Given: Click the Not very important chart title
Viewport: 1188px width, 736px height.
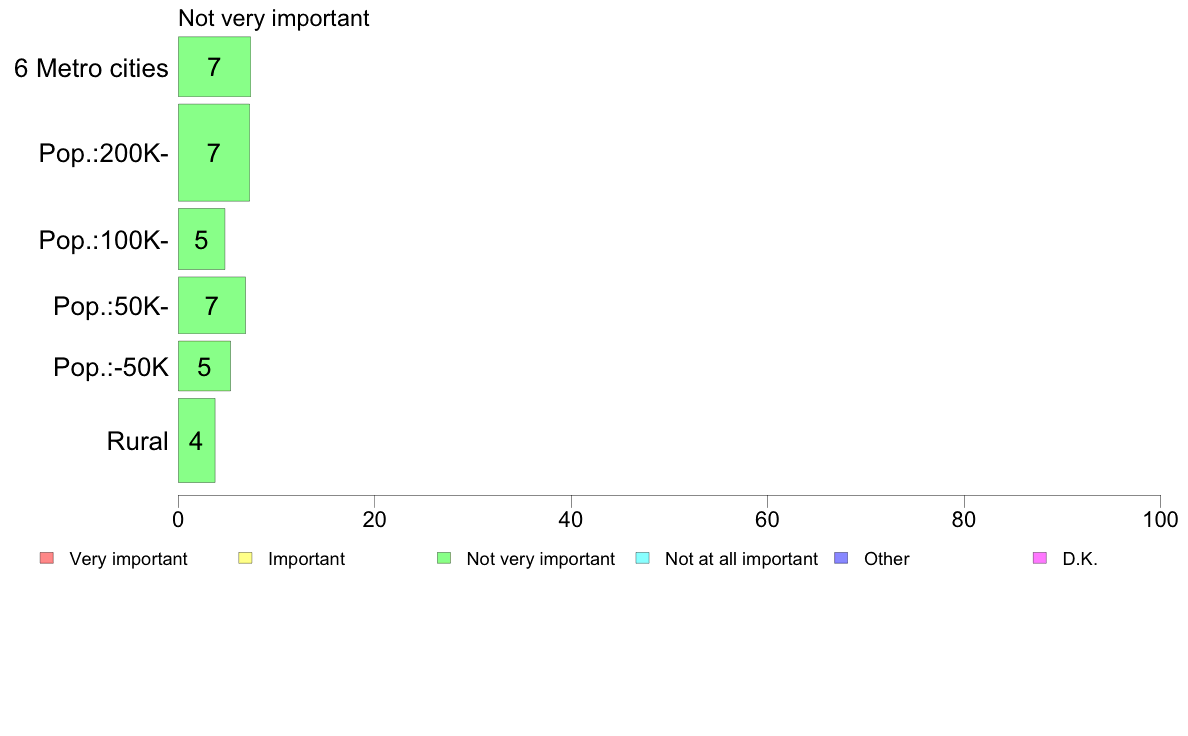Looking at the screenshot, I should point(274,18).
